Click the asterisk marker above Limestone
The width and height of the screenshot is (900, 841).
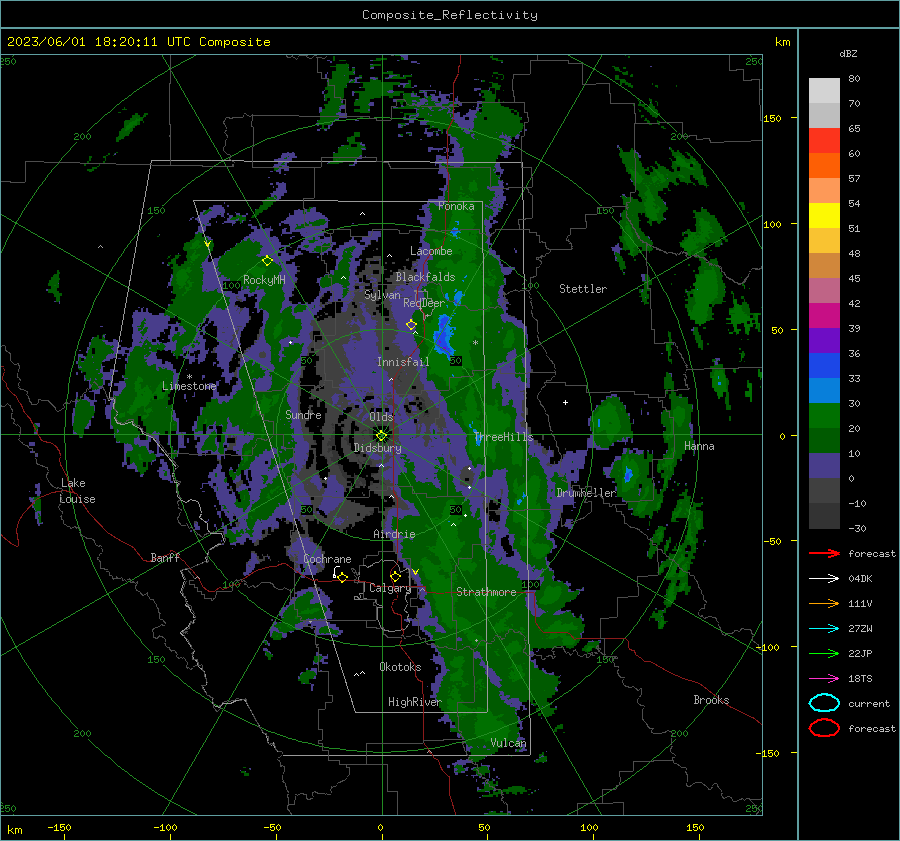189,377
